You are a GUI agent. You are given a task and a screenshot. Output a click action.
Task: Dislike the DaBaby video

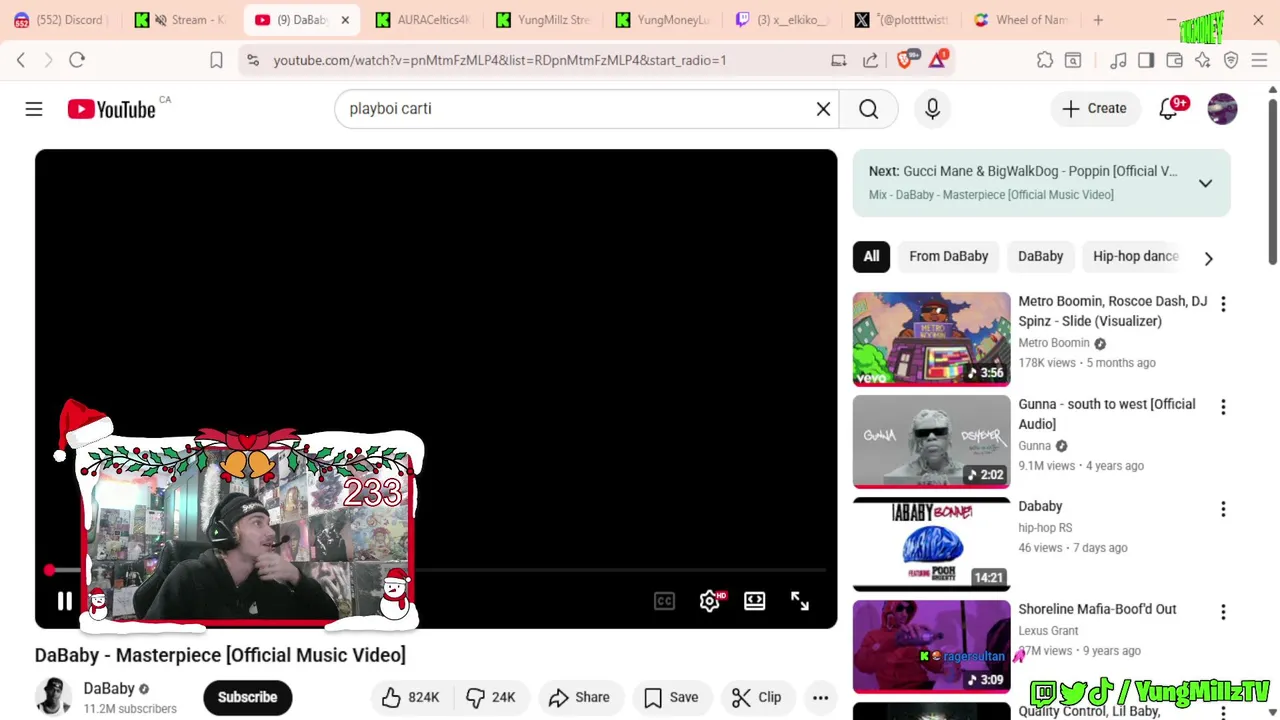coord(491,697)
